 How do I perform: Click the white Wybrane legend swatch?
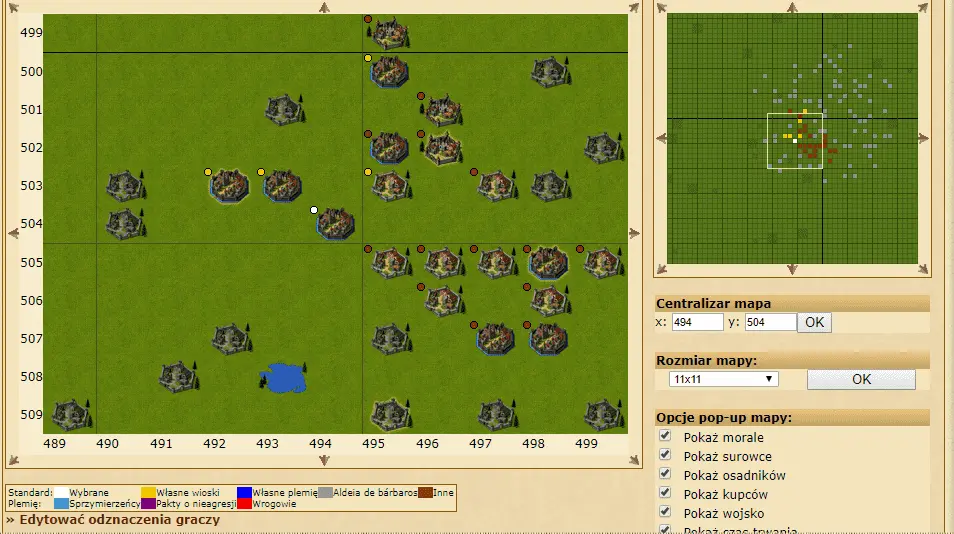(x=61, y=493)
